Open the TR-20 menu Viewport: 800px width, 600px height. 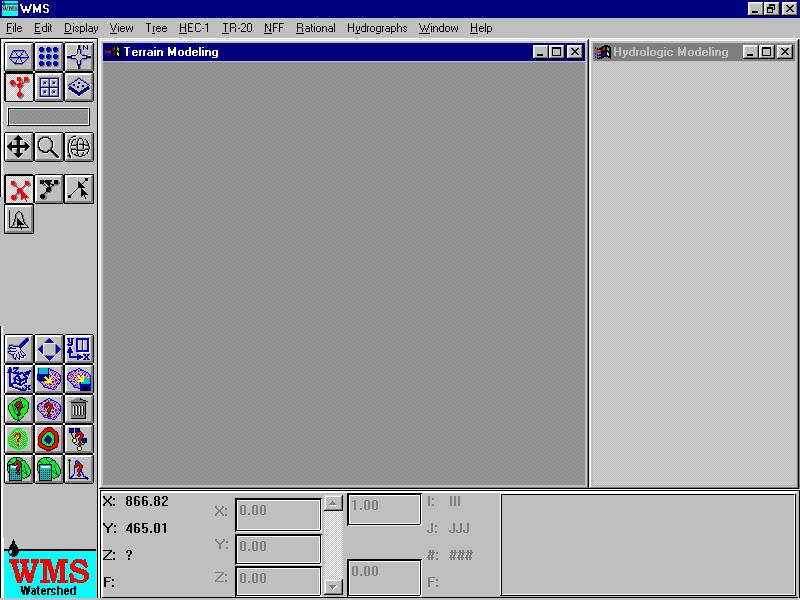pos(237,28)
